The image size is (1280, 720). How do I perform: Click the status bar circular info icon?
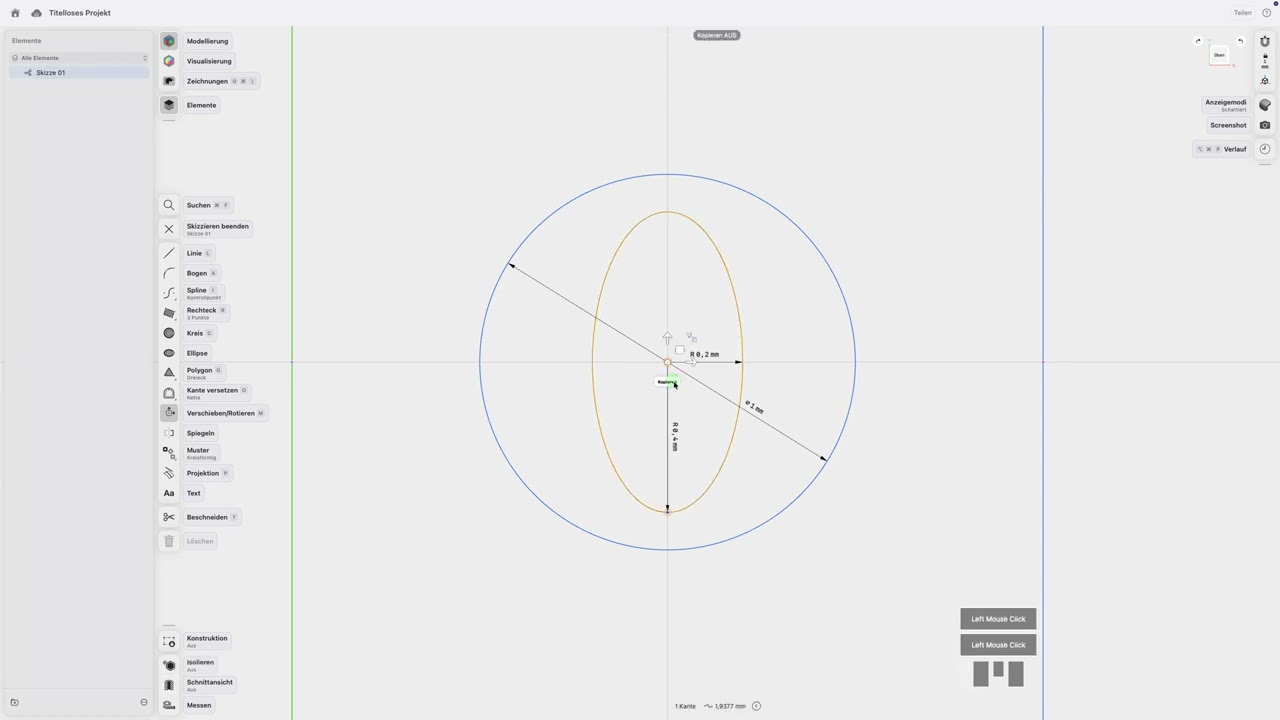point(756,706)
